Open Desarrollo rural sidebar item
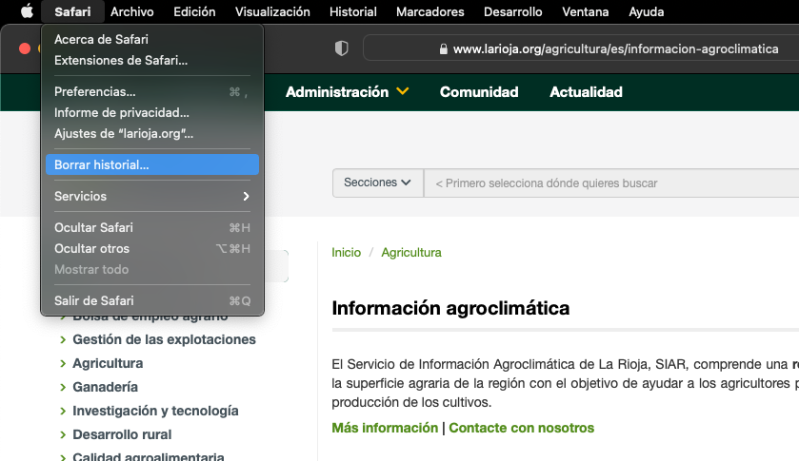The width and height of the screenshot is (800, 462). (122, 435)
